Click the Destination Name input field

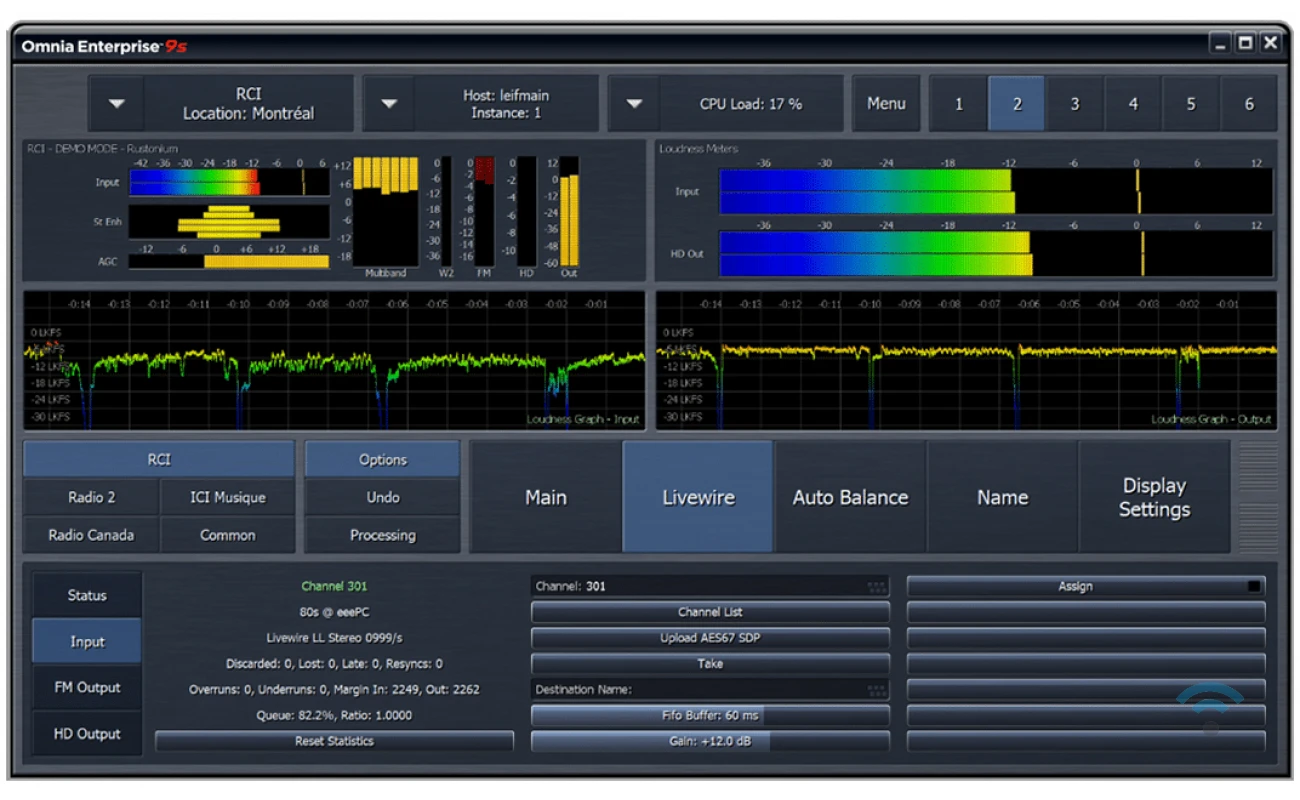pyautogui.click(x=700, y=690)
